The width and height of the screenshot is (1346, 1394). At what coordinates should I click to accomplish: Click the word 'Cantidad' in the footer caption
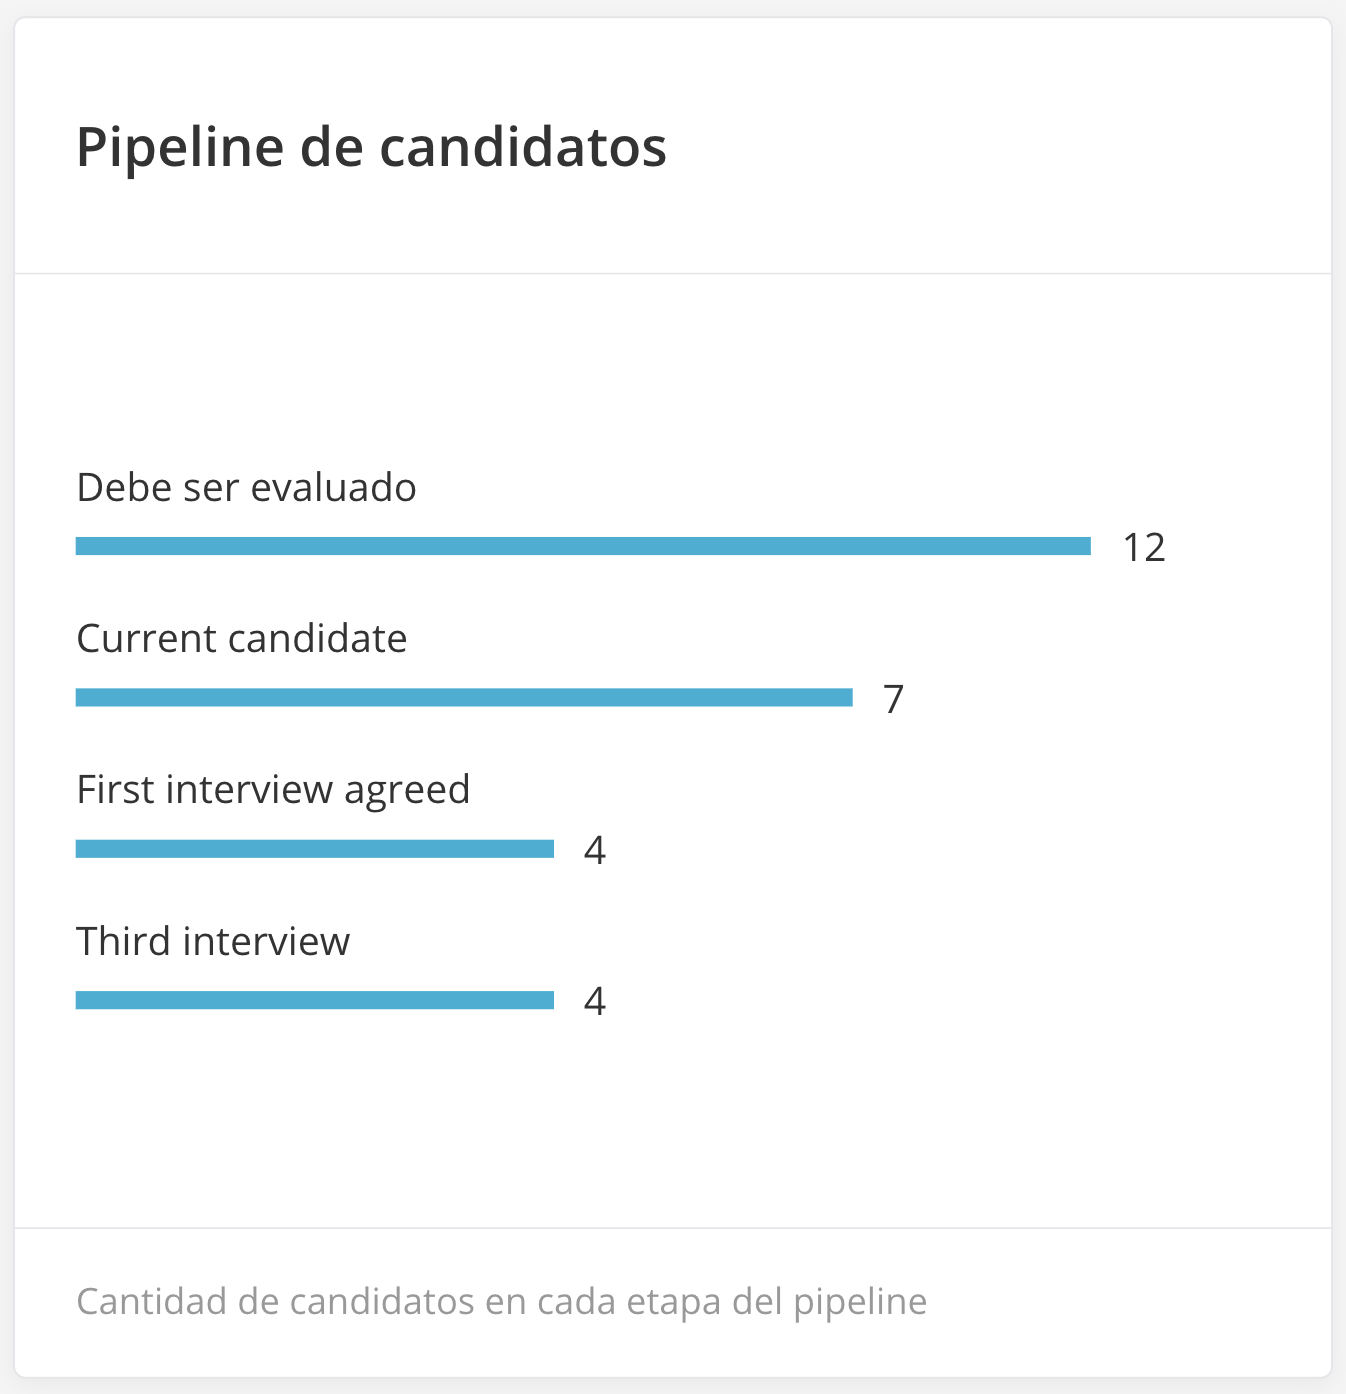pos(140,1302)
